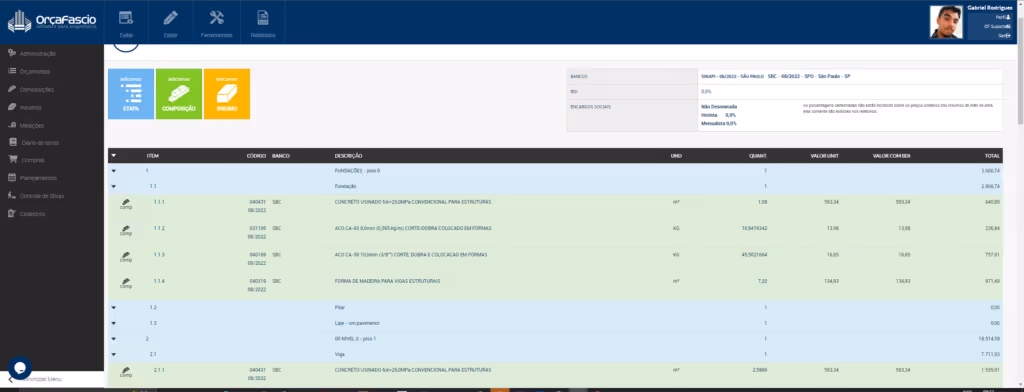Viewport: 1024px width, 392px height.
Task: Click Gabriel Rodrigues profile photo
Action: [946, 22]
